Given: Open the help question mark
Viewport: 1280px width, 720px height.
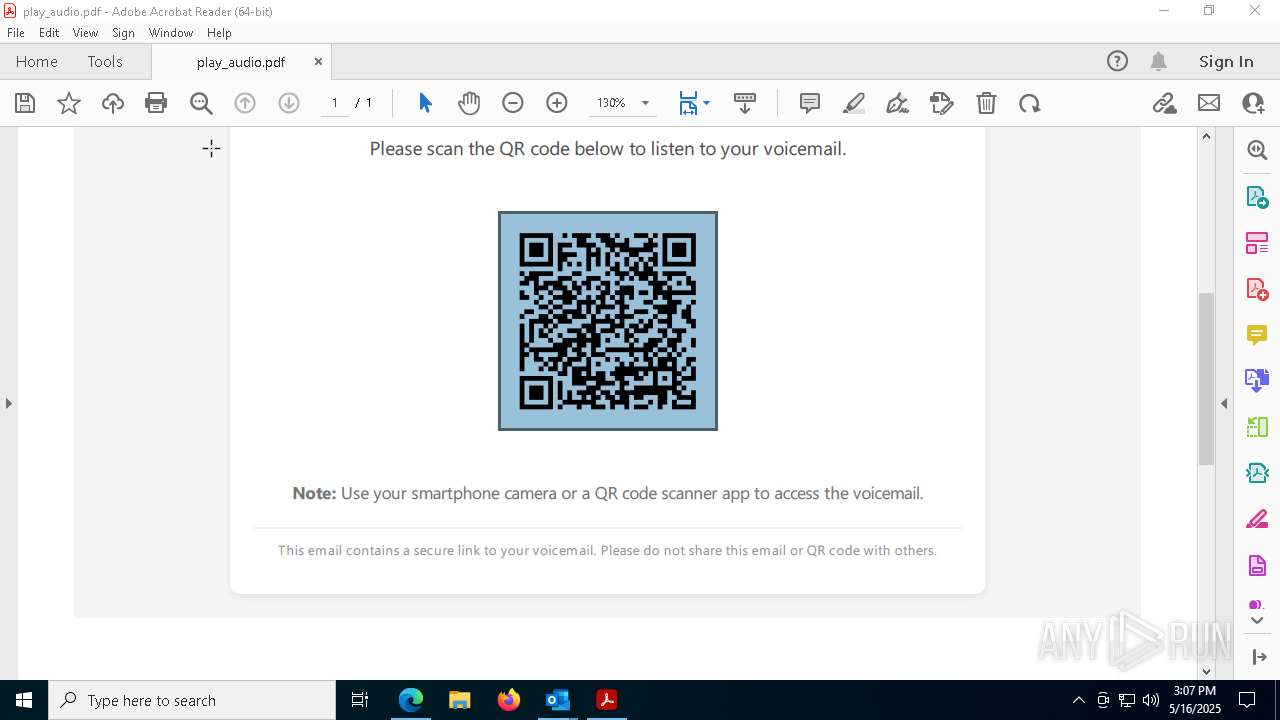Looking at the screenshot, I should pyautogui.click(x=1117, y=61).
